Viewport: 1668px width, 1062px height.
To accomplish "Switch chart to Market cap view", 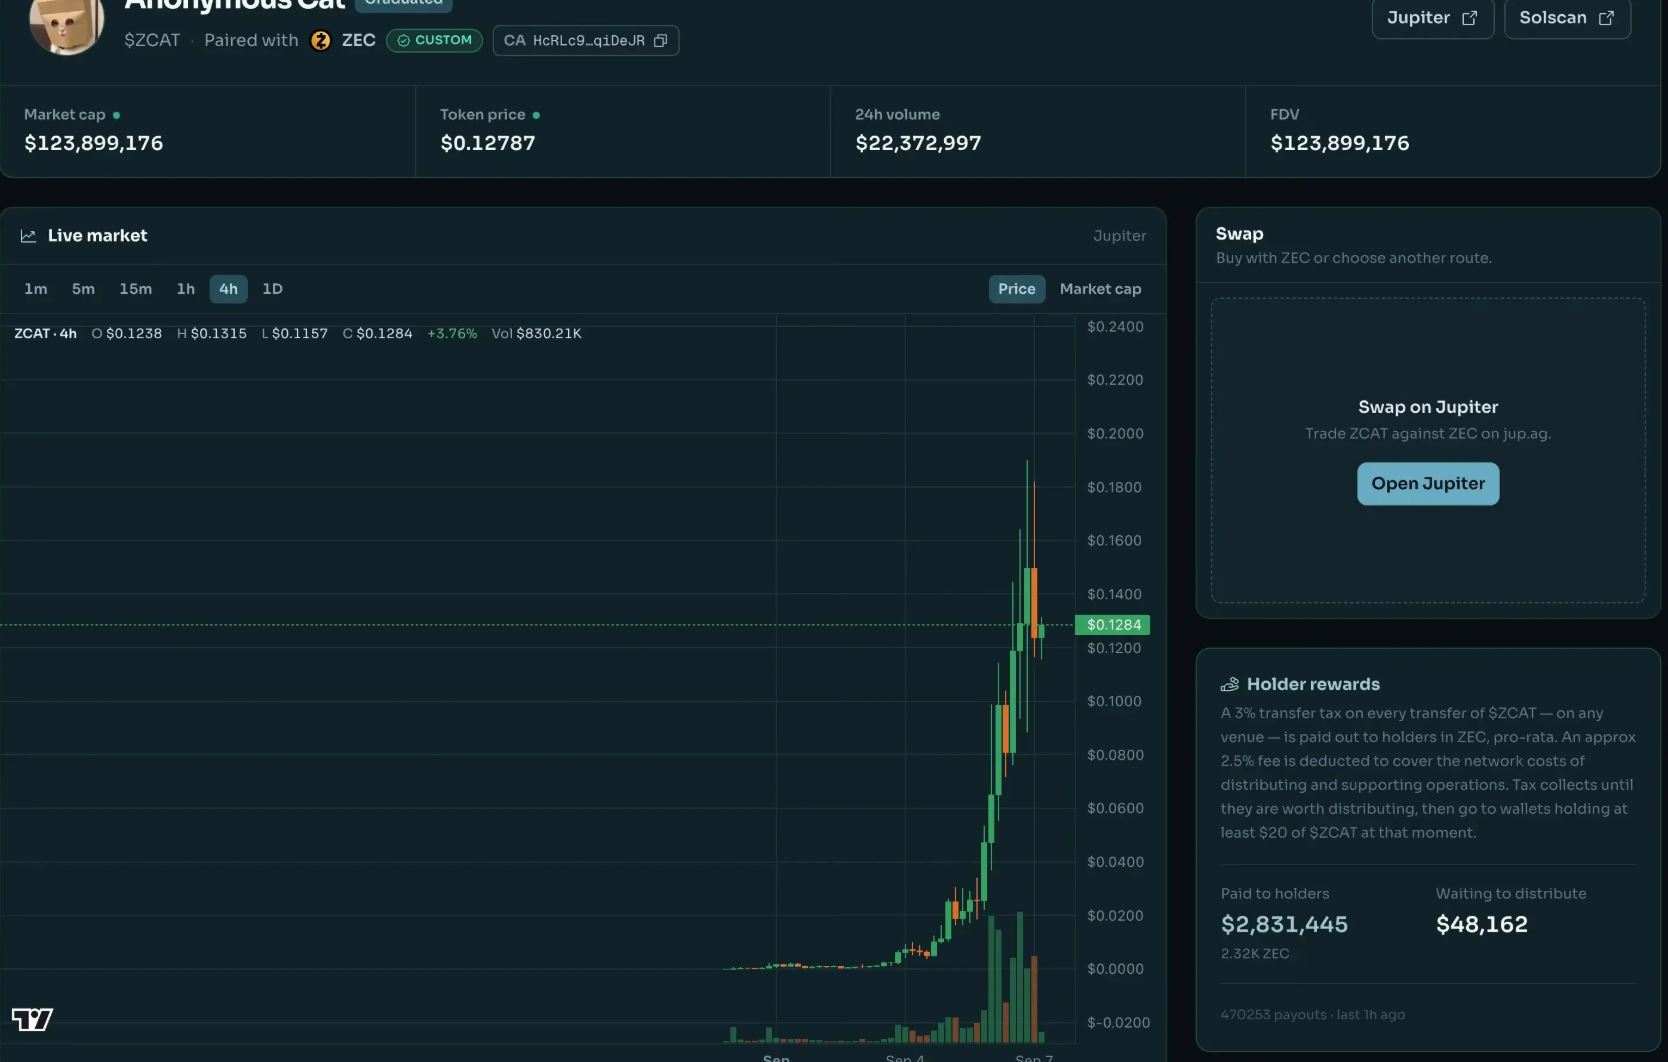I will point(1100,289).
